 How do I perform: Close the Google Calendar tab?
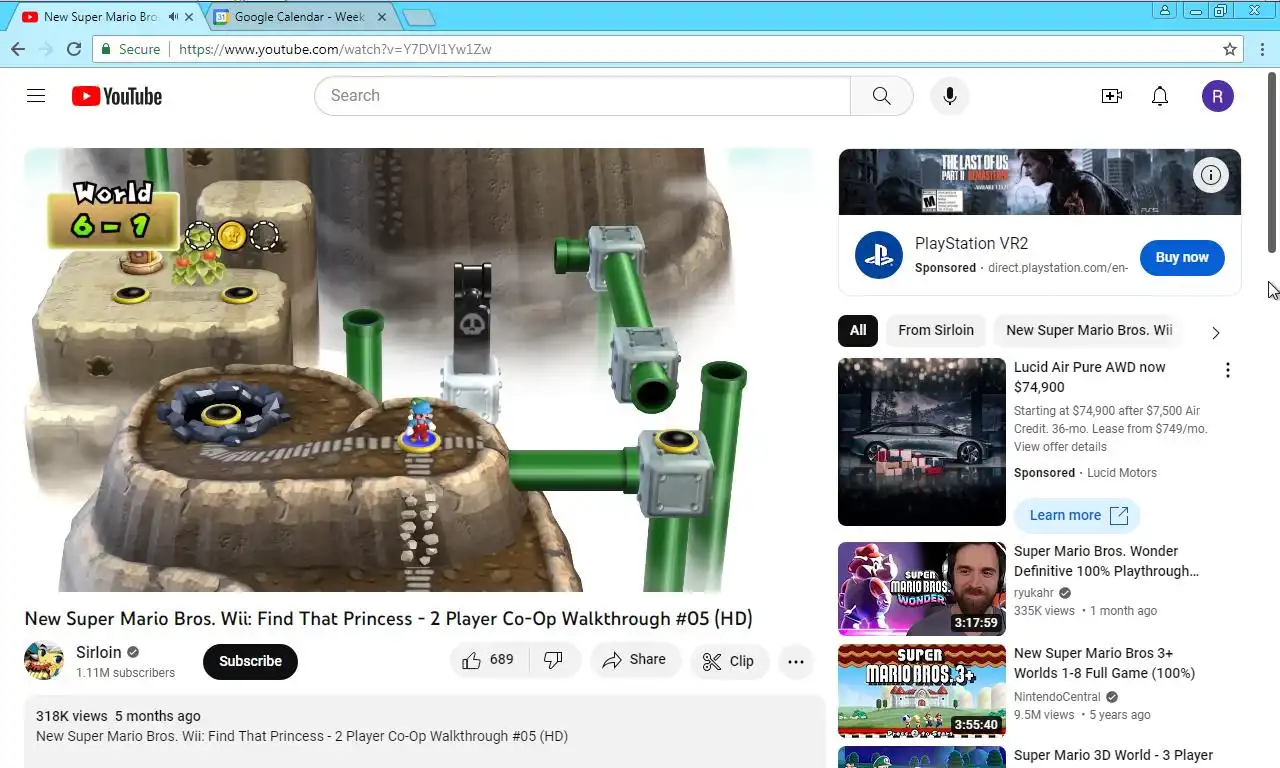tap(382, 17)
